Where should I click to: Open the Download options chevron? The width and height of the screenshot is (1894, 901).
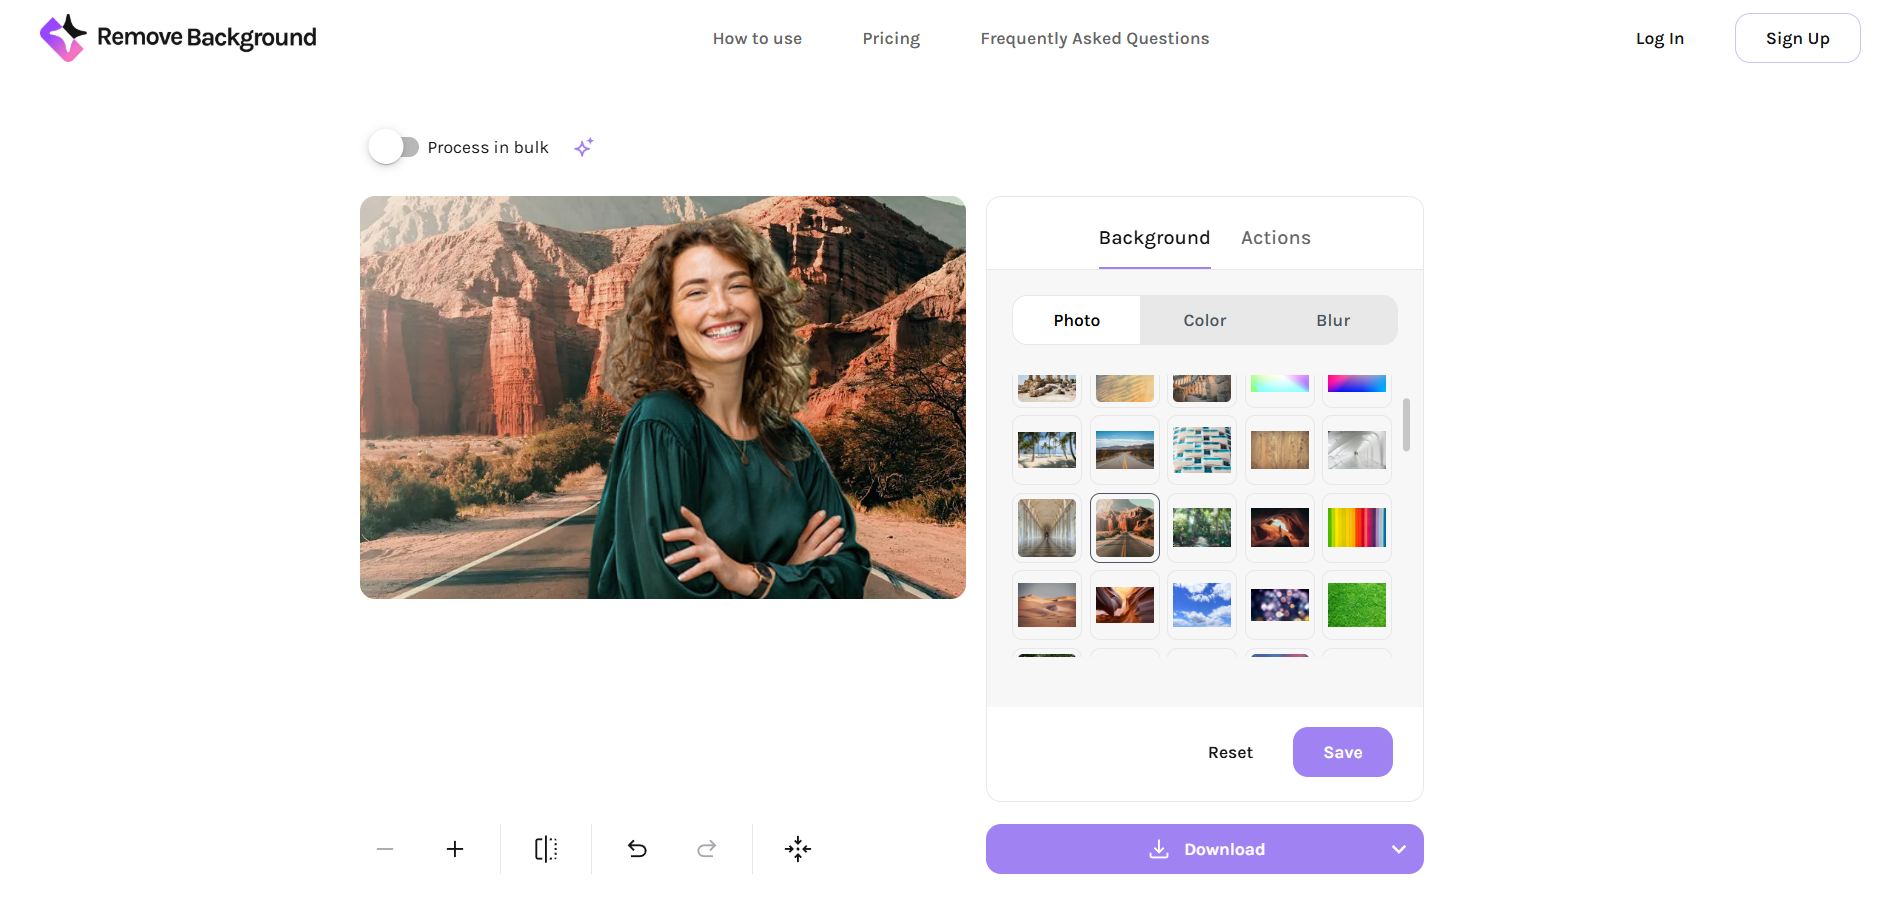click(x=1397, y=849)
